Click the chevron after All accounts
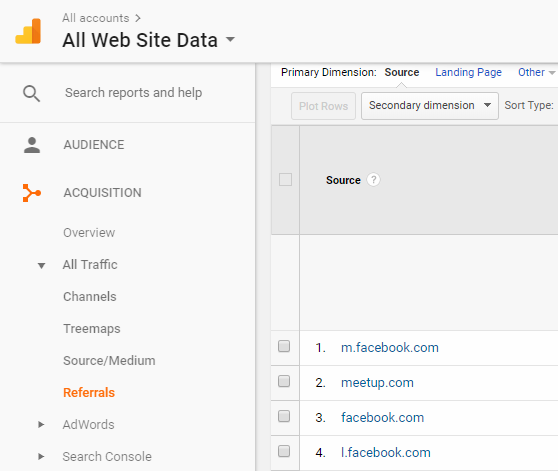This screenshot has height=471, width=558. click(x=138, y=18)
